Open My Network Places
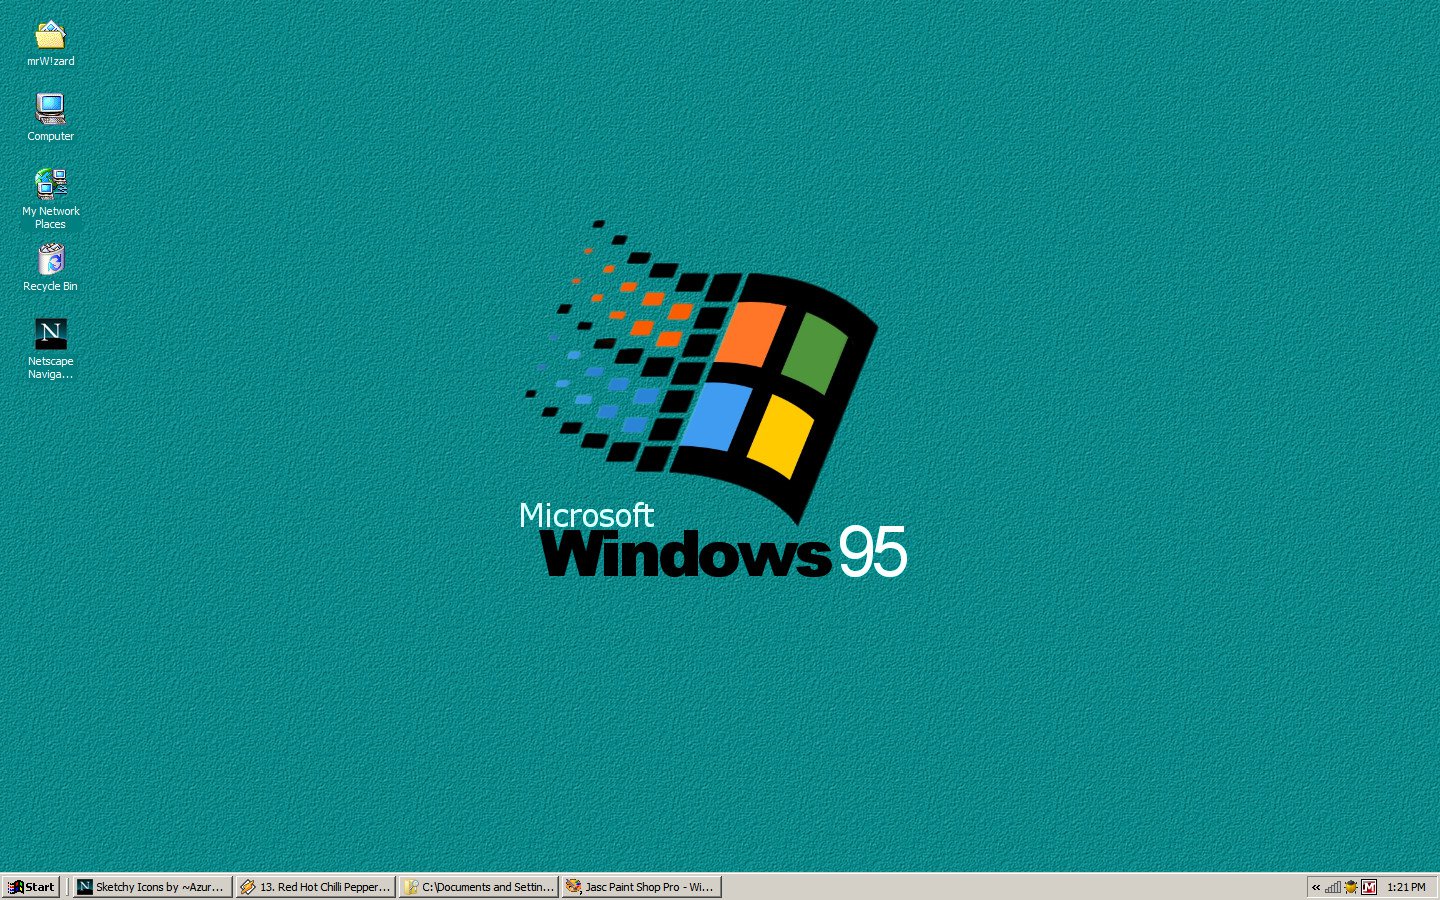This screenshot has width=1440, height=900. click(x=50, y=185)
